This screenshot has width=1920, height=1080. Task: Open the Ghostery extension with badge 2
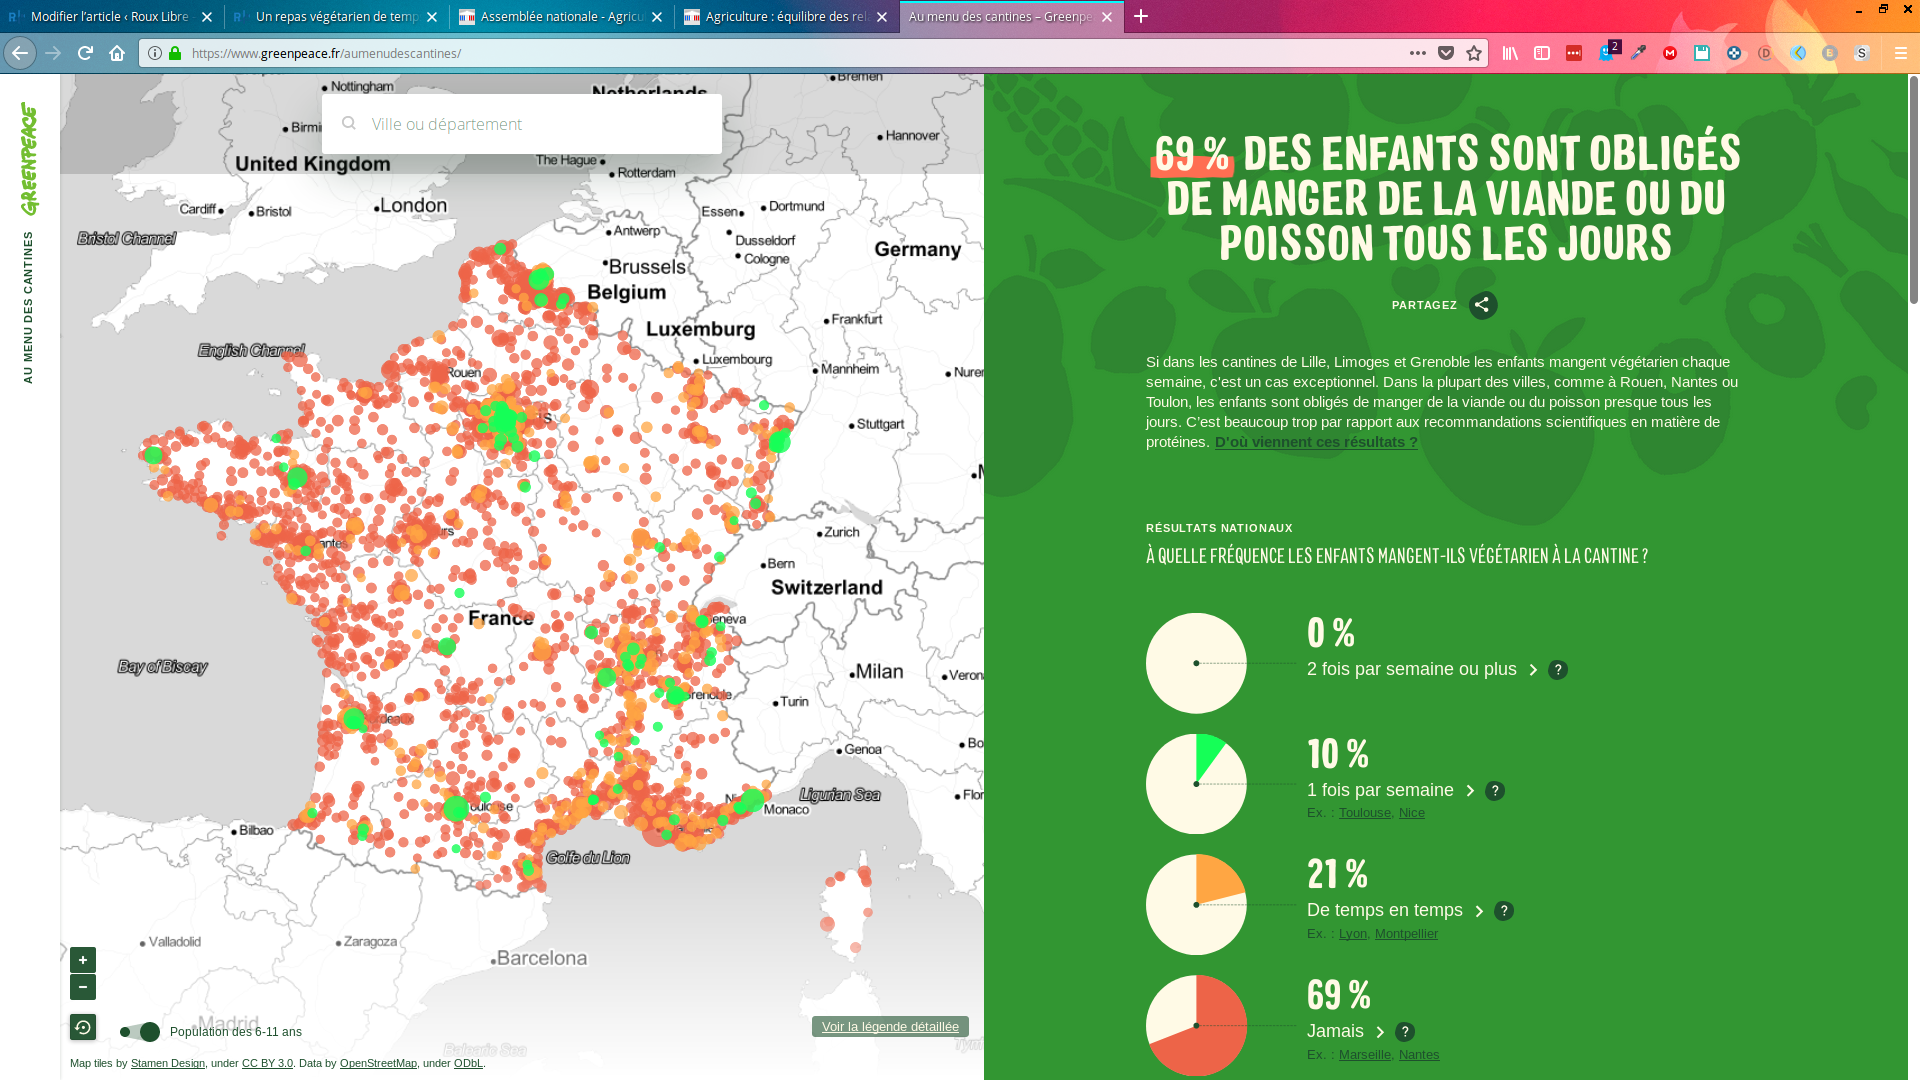click(1608, 52)
